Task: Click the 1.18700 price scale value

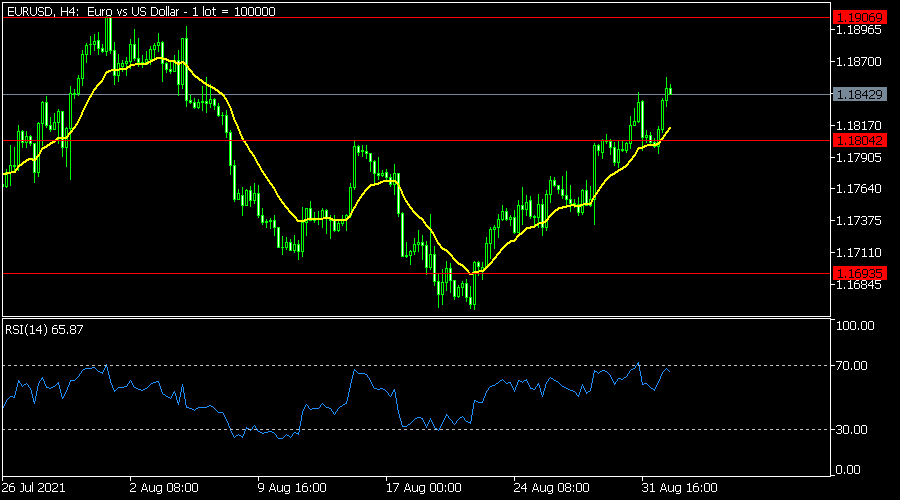Action: (859, 61)
